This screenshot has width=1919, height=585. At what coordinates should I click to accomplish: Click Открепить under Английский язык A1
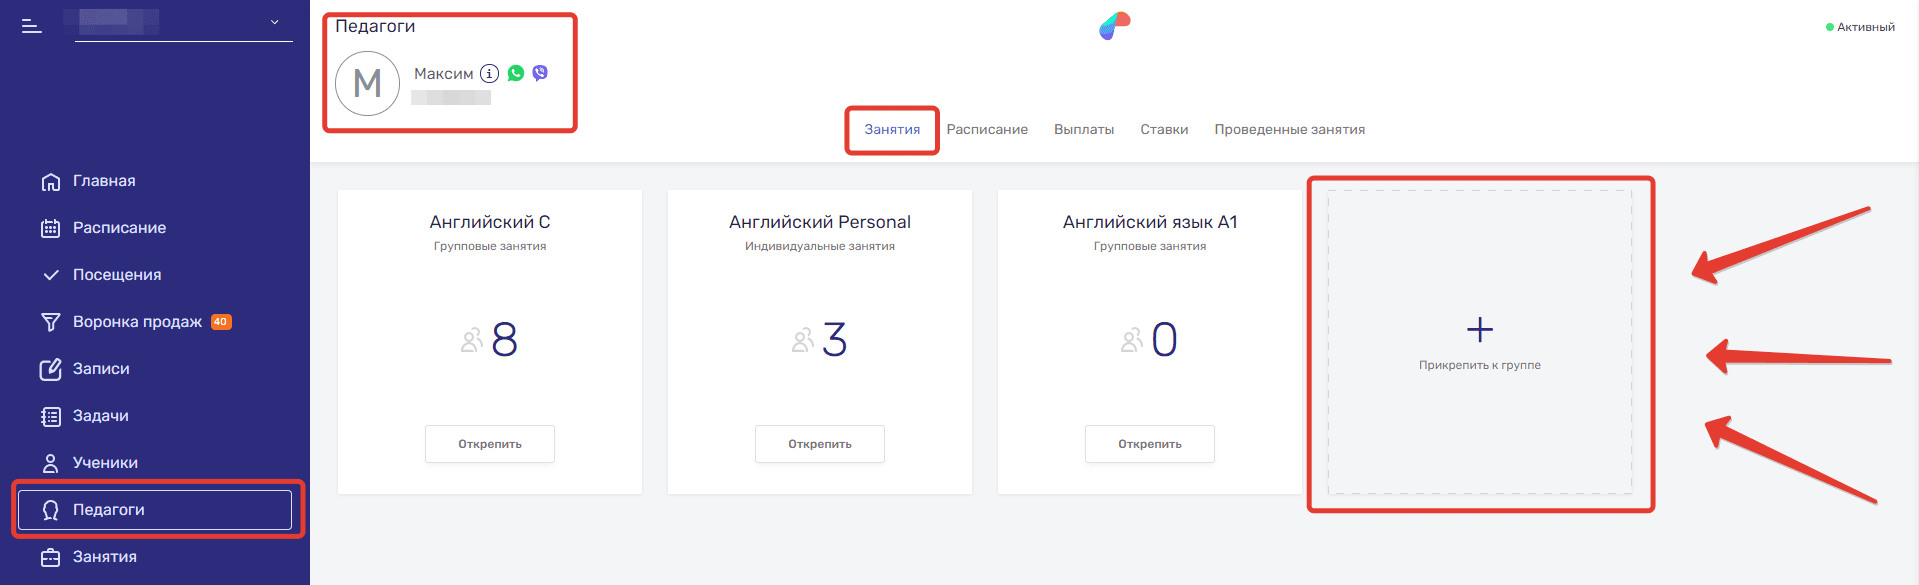[x=1150, y=444]
